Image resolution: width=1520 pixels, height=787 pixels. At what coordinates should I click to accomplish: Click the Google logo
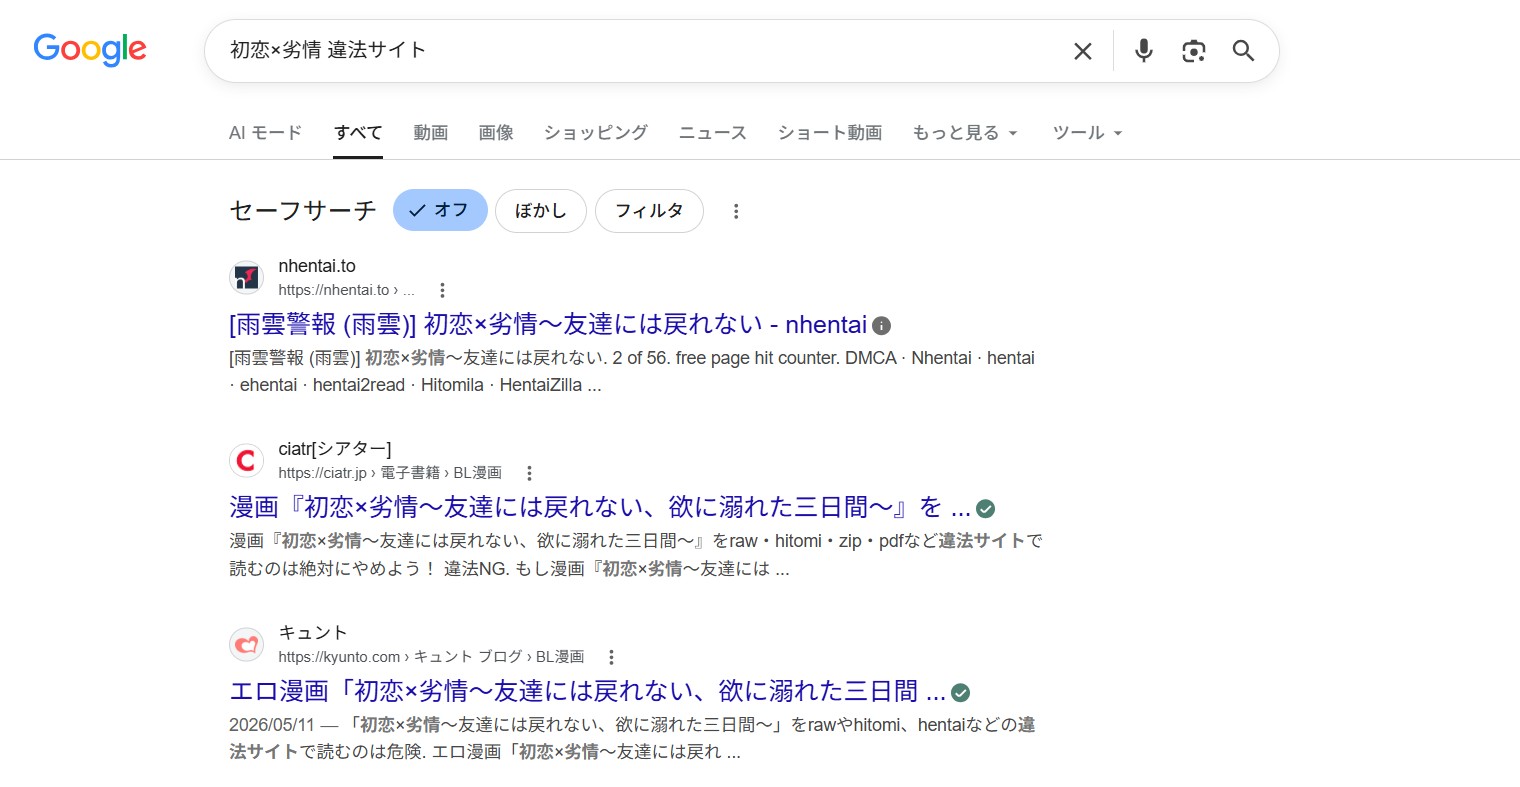90,49
